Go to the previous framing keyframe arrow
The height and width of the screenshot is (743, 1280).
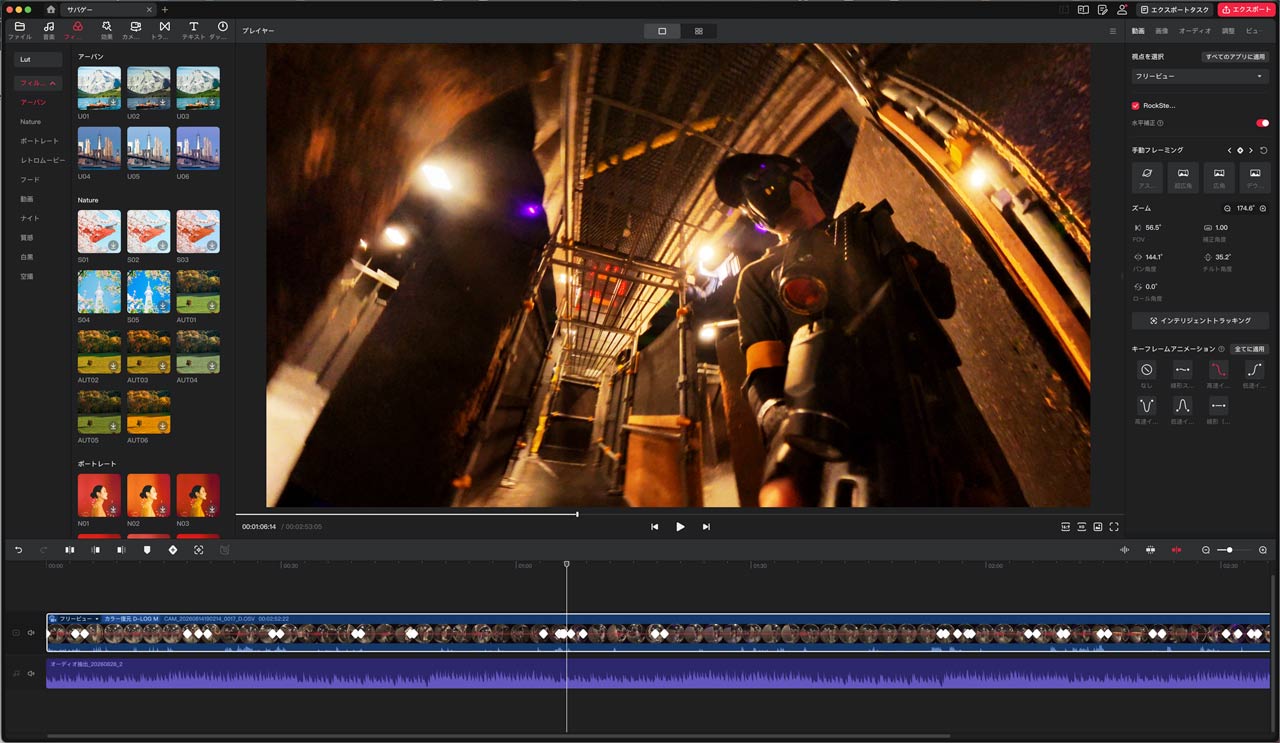click(x=1229, y=150)
